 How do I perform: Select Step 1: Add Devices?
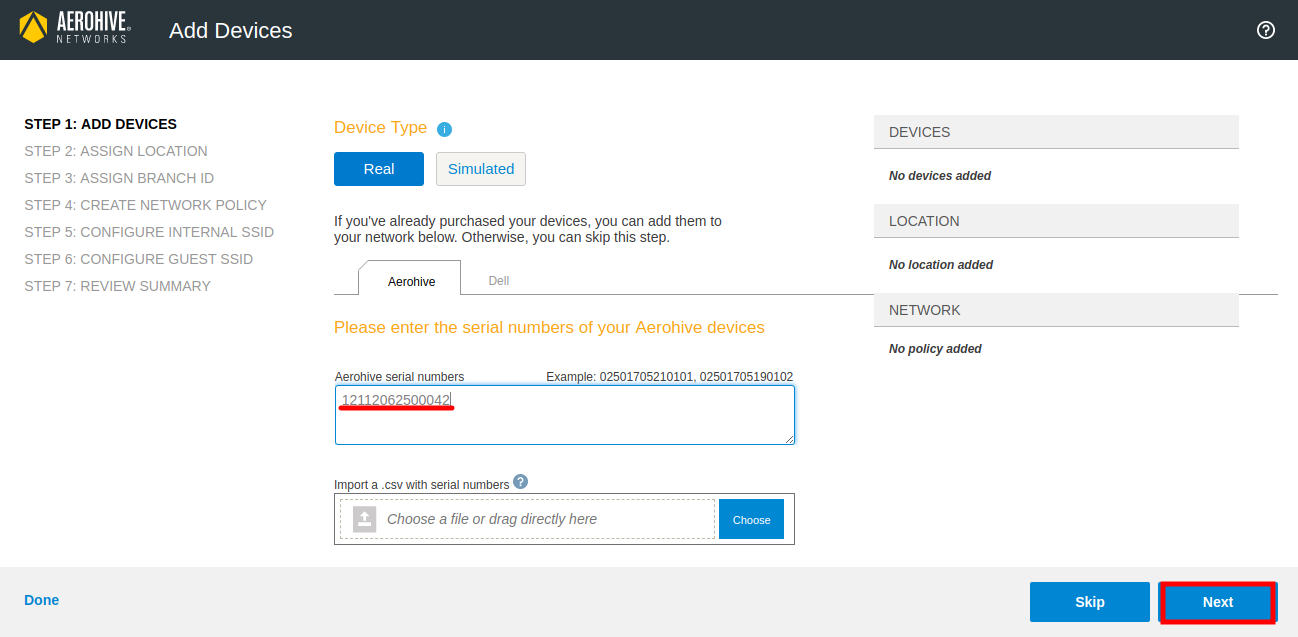point(101,124)
